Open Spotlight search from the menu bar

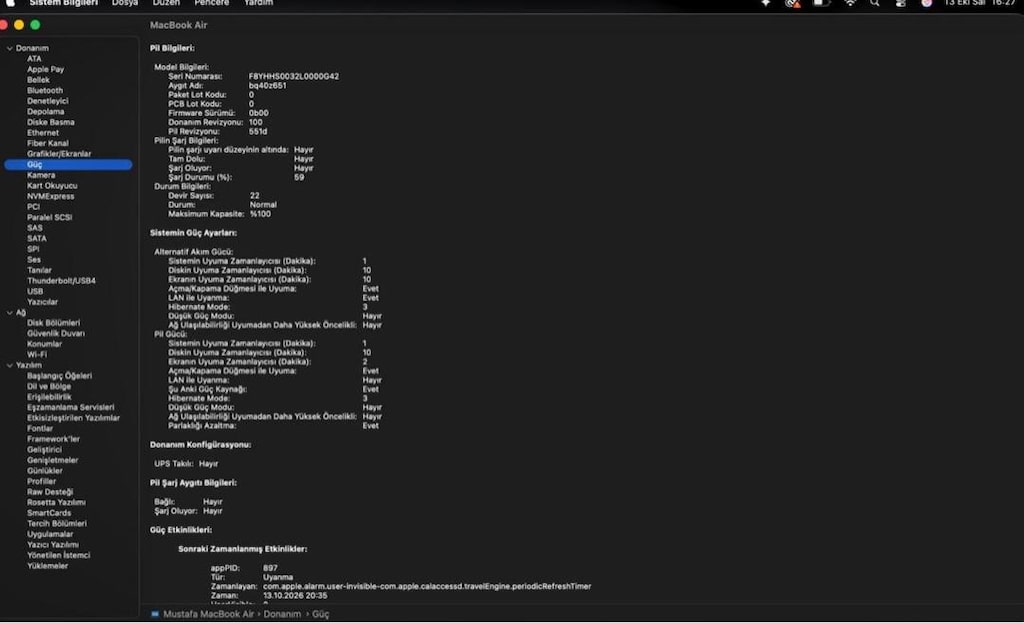tap(874, 3)
